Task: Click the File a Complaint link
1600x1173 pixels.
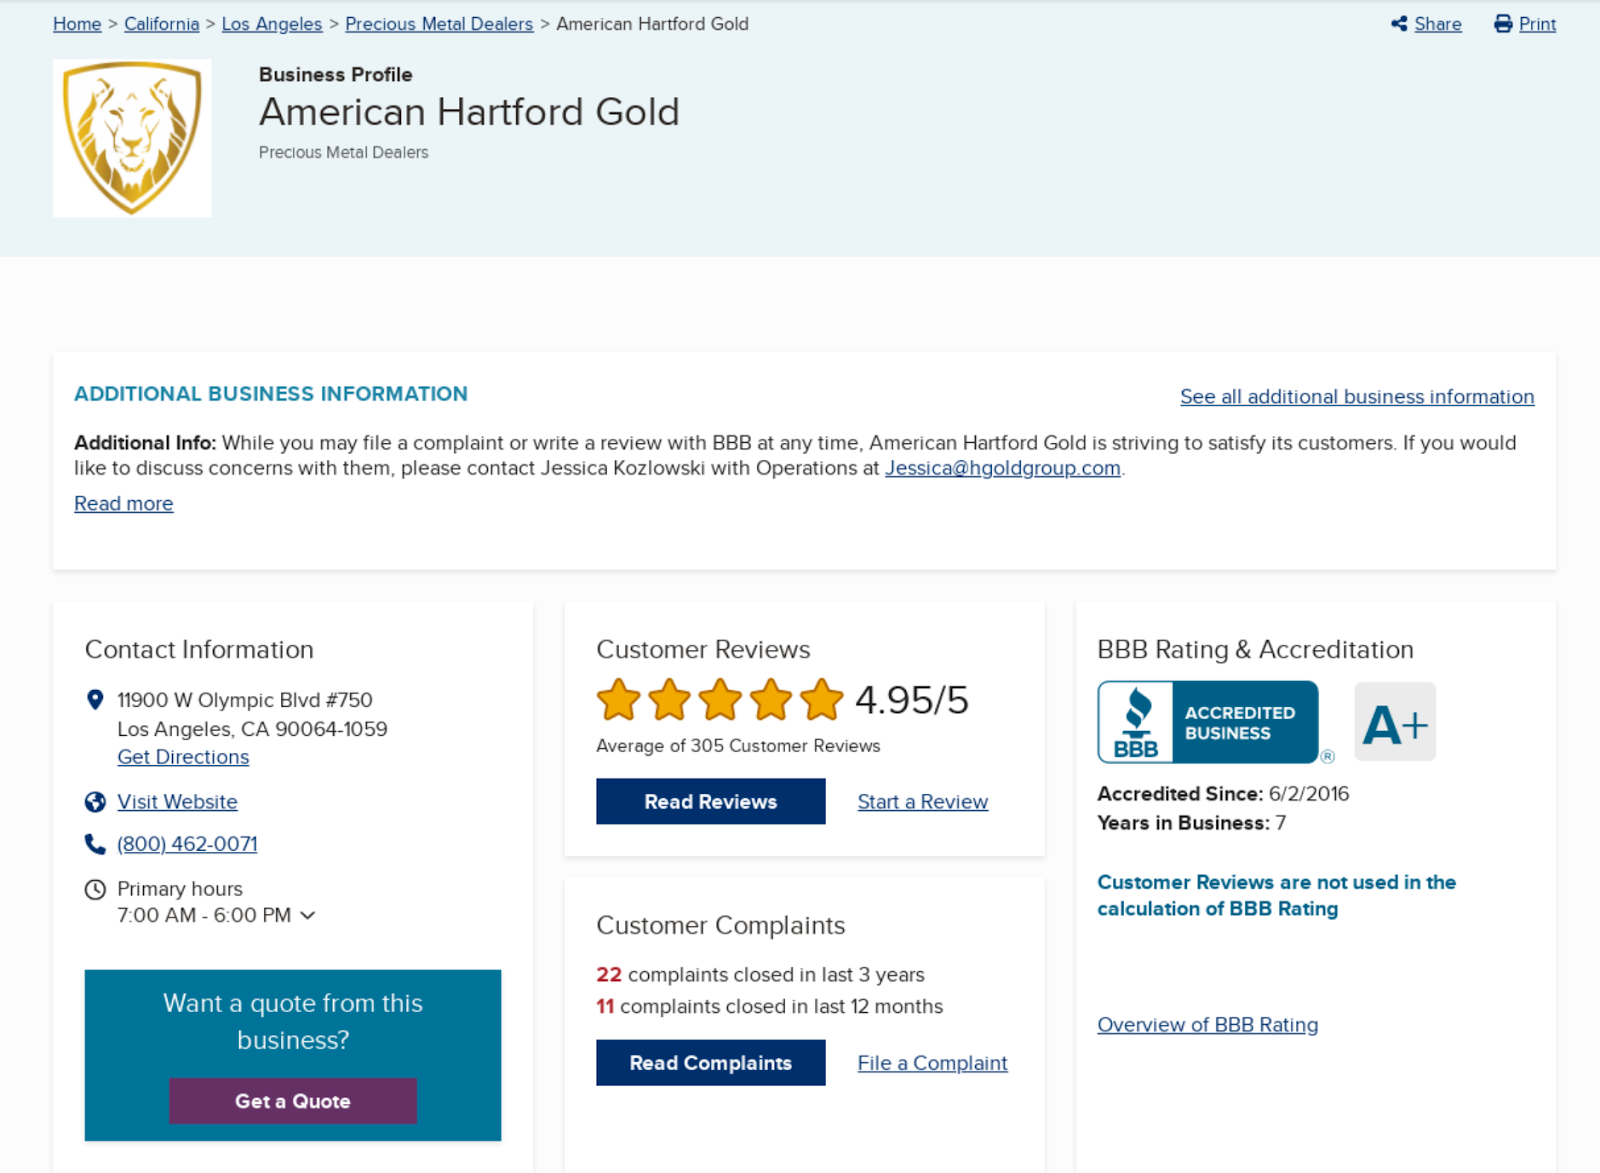Action: 932,1063
